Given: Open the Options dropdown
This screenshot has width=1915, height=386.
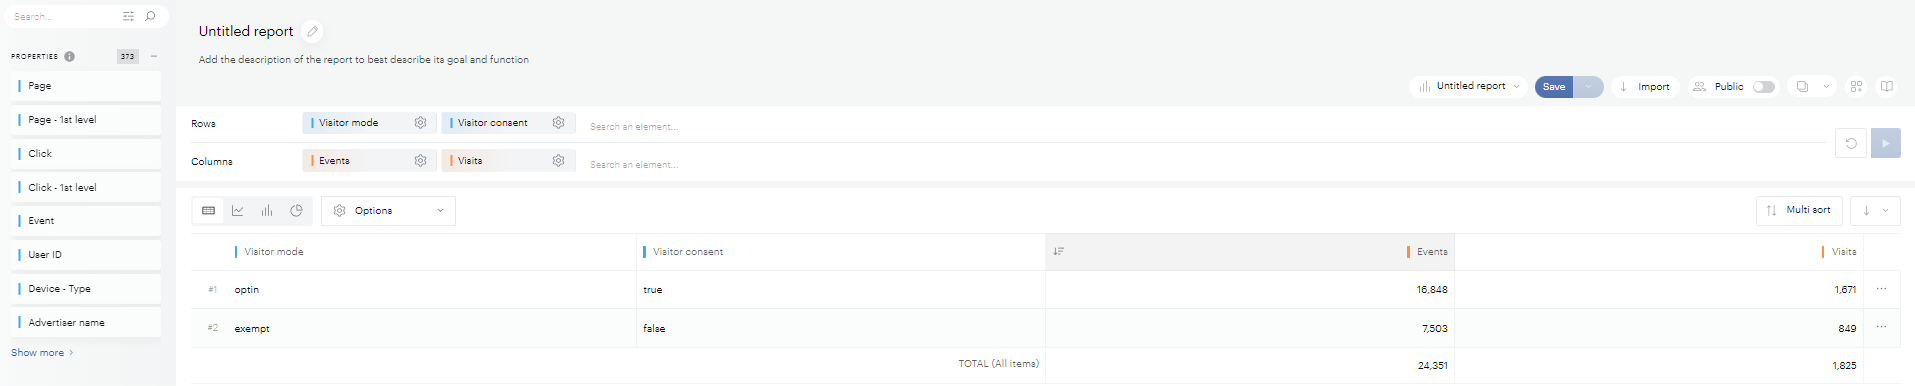Looking at the screenshot, I should click(388, 211).
